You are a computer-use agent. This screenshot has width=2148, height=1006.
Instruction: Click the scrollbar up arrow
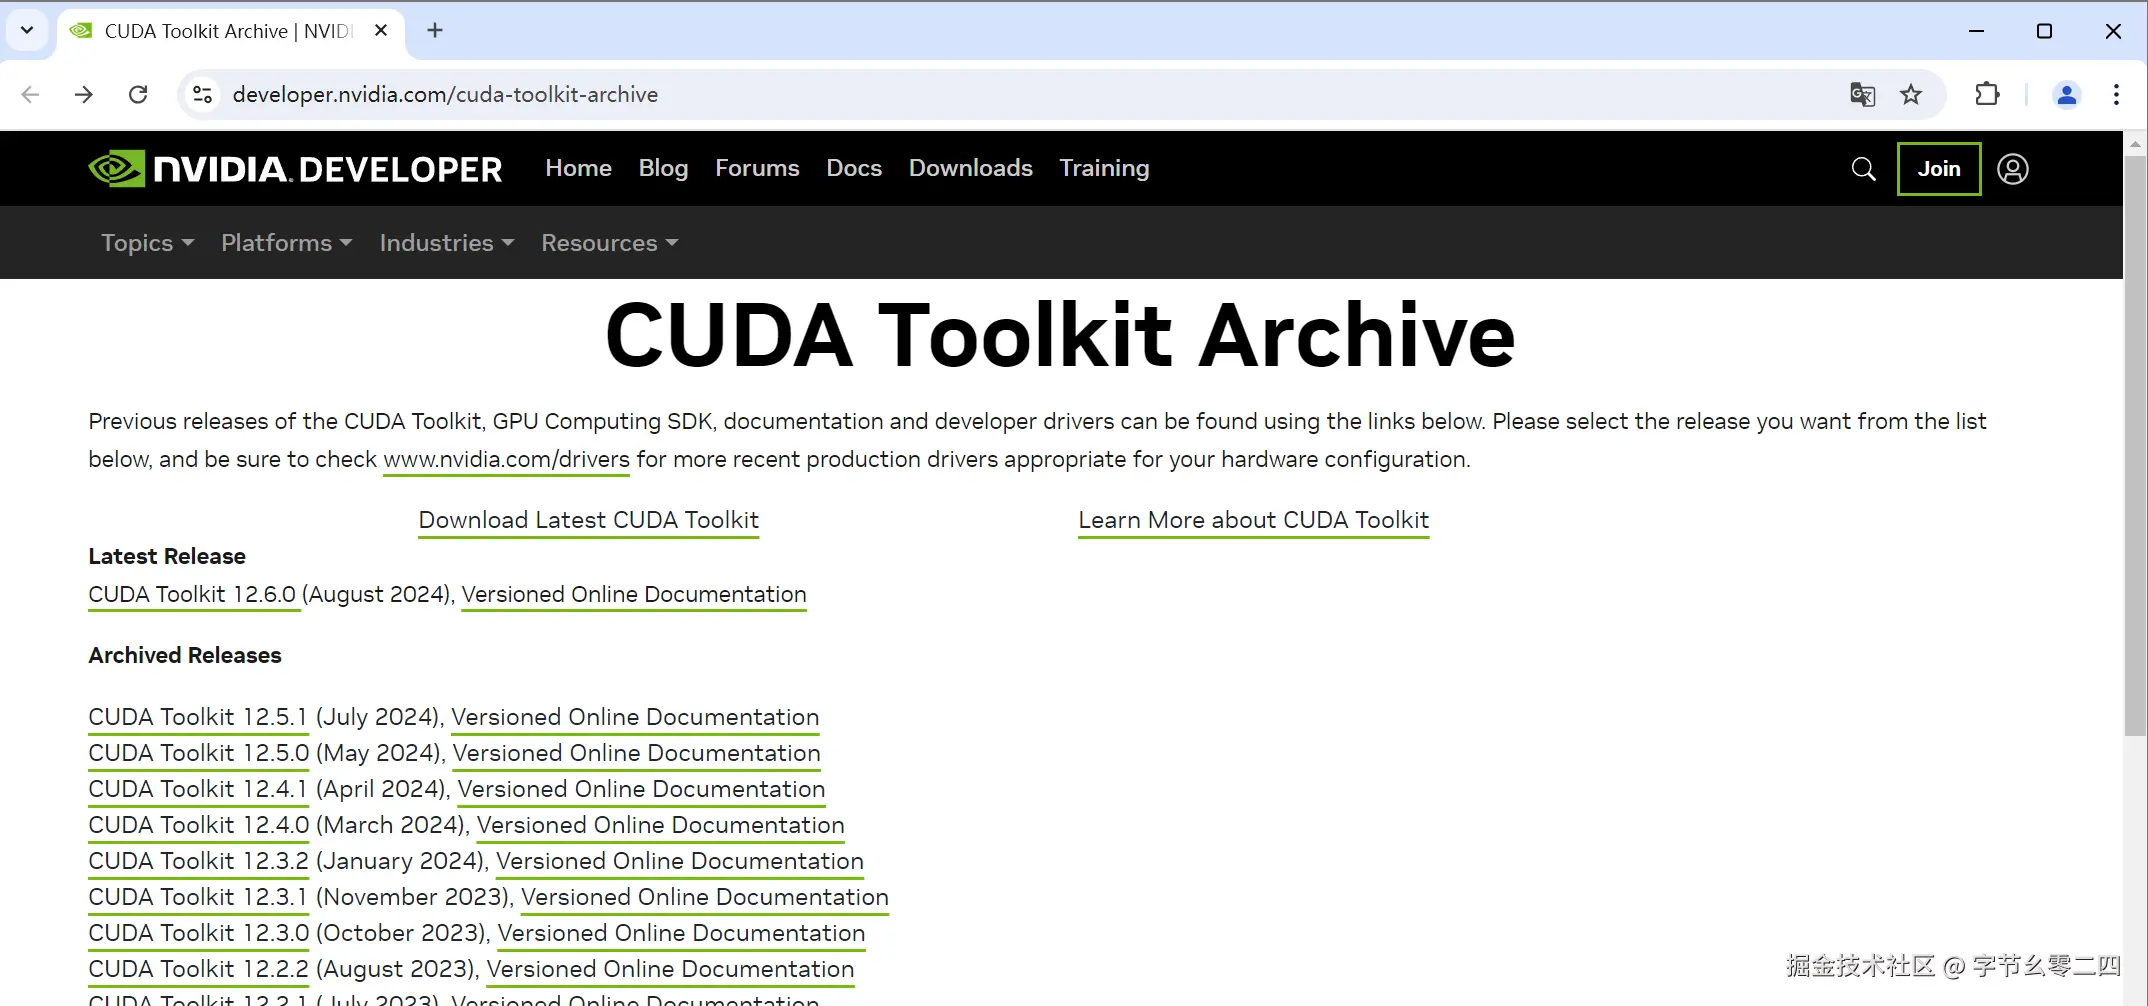(2135, 143)
